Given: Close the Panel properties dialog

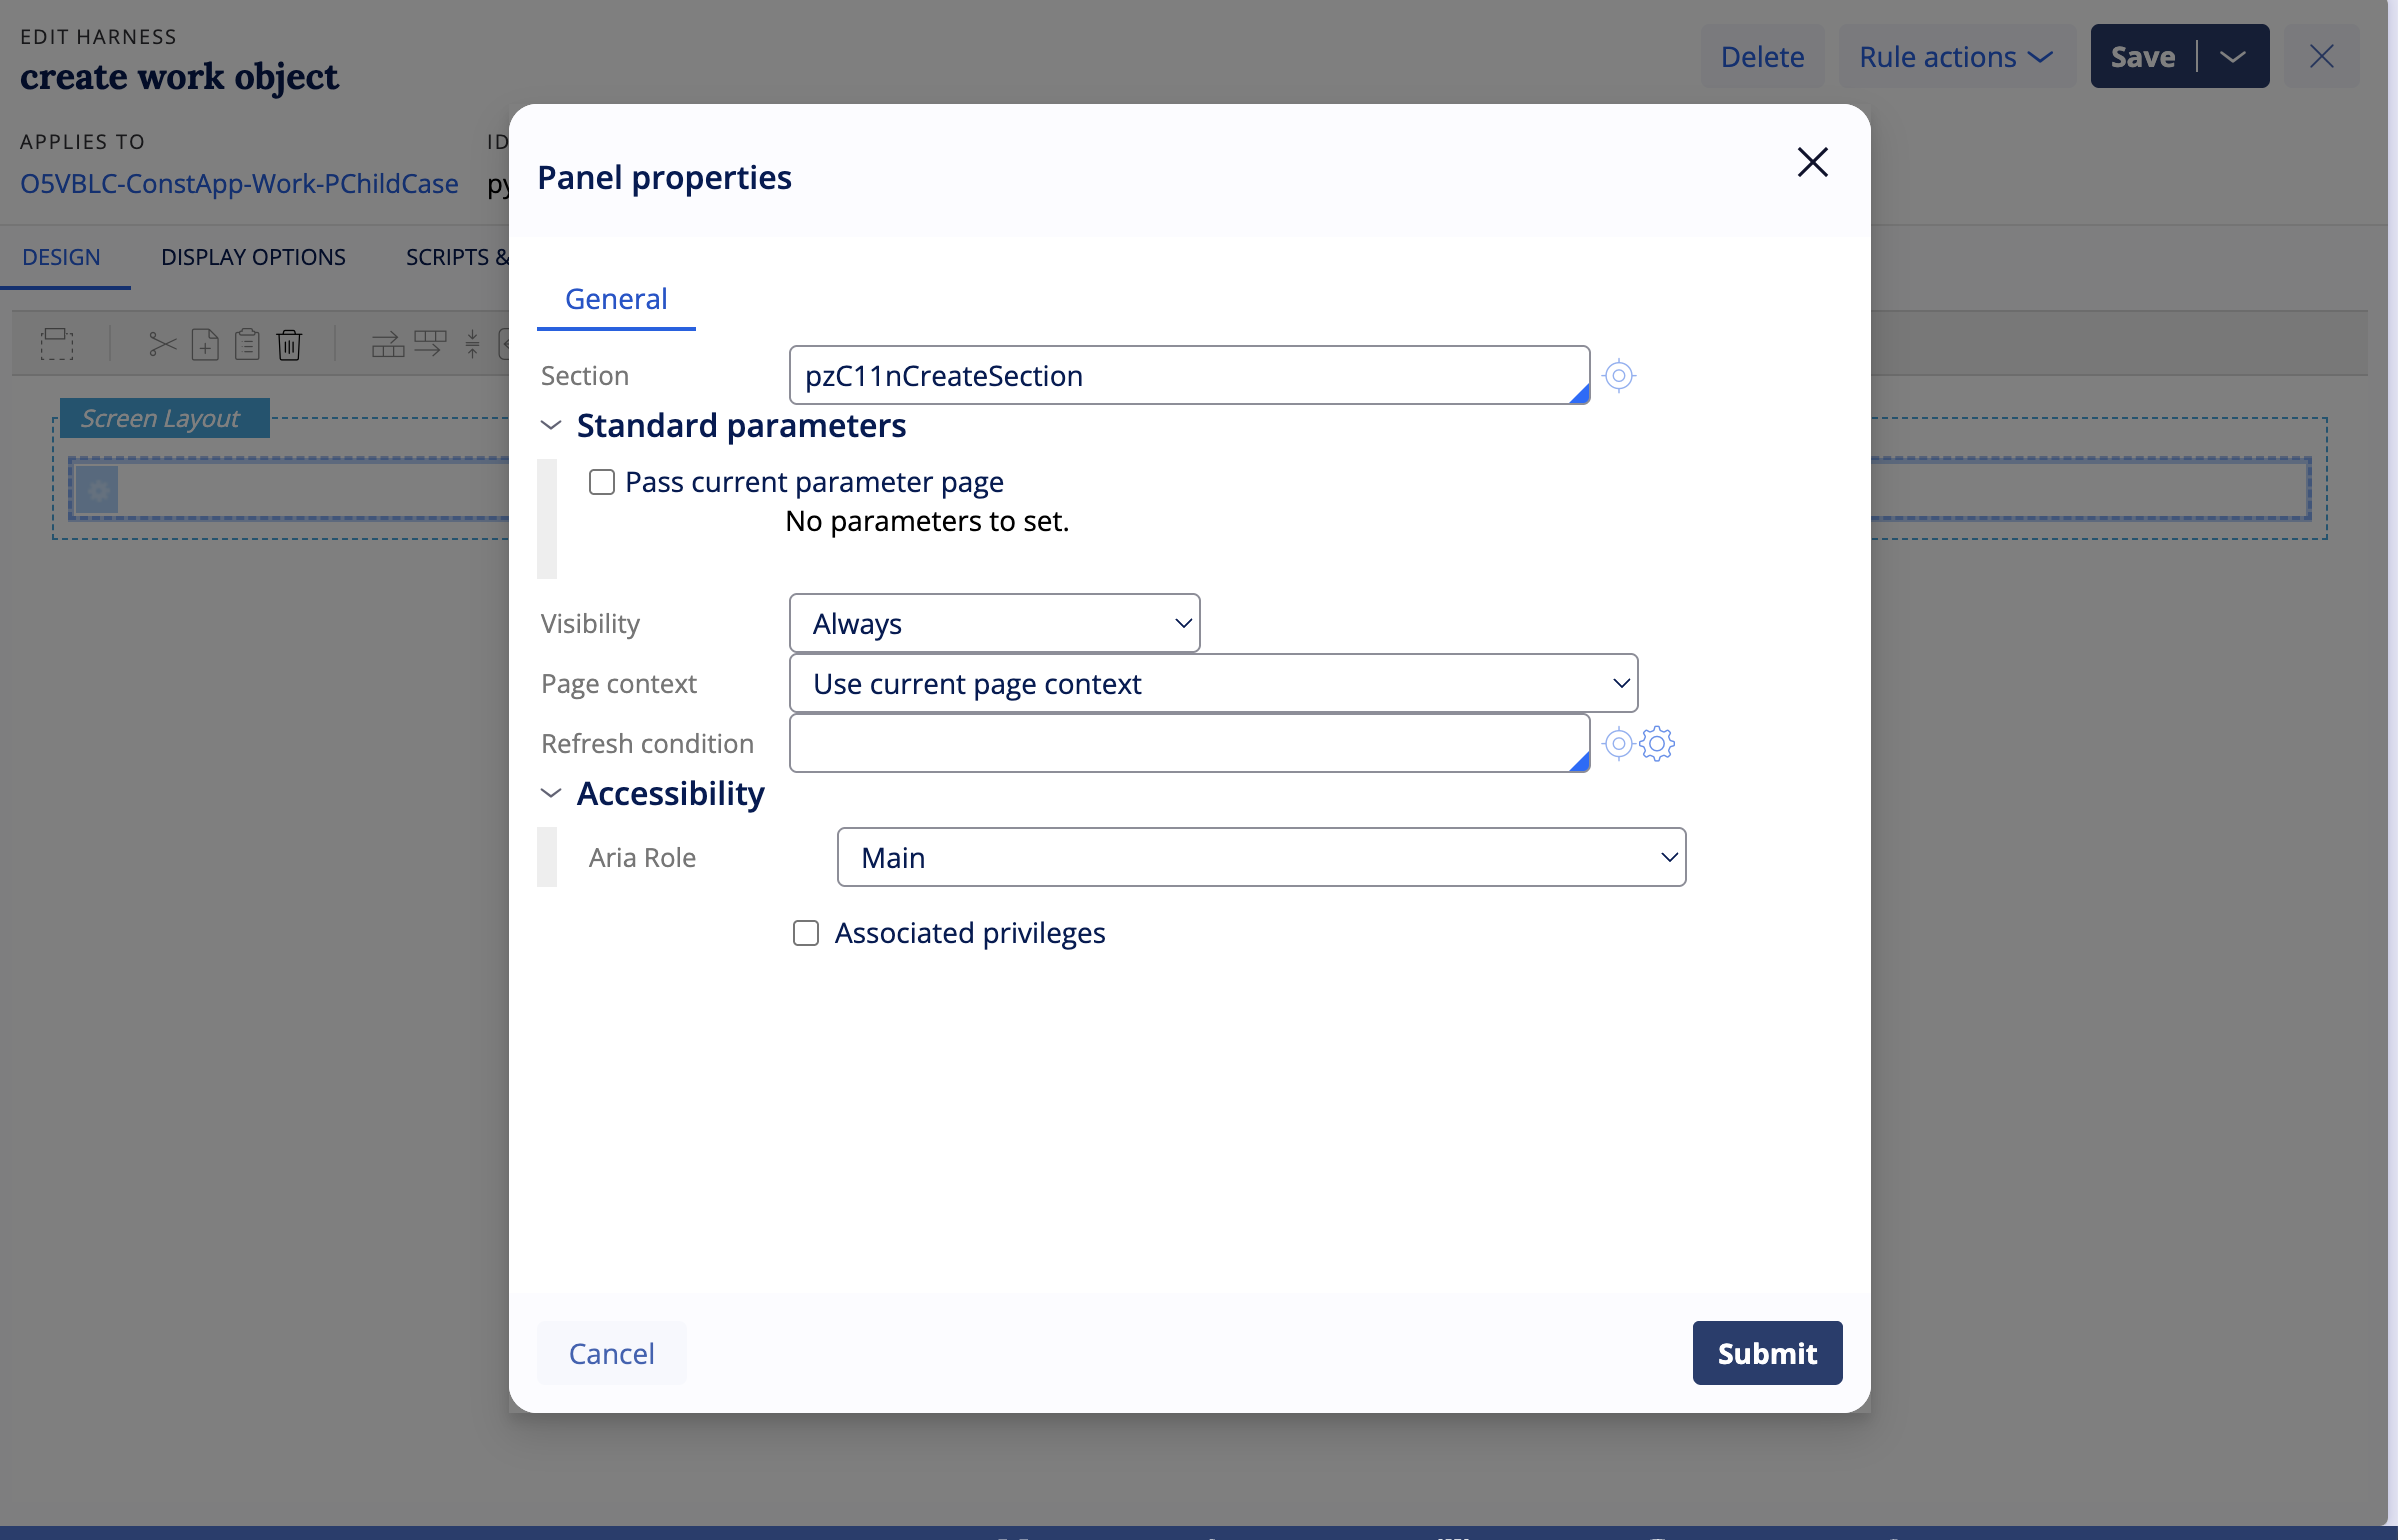Looking at the screenshot, I should (1812, 162).
